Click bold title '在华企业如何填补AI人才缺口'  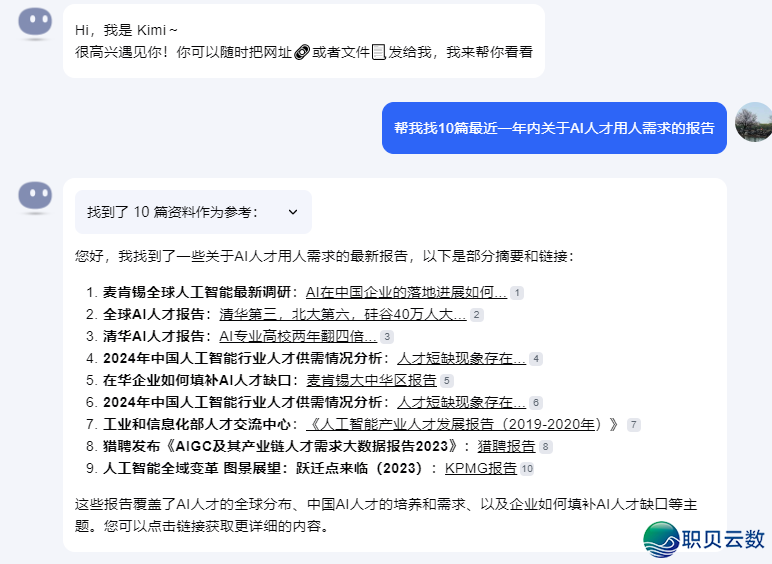[x=197, y=380]
